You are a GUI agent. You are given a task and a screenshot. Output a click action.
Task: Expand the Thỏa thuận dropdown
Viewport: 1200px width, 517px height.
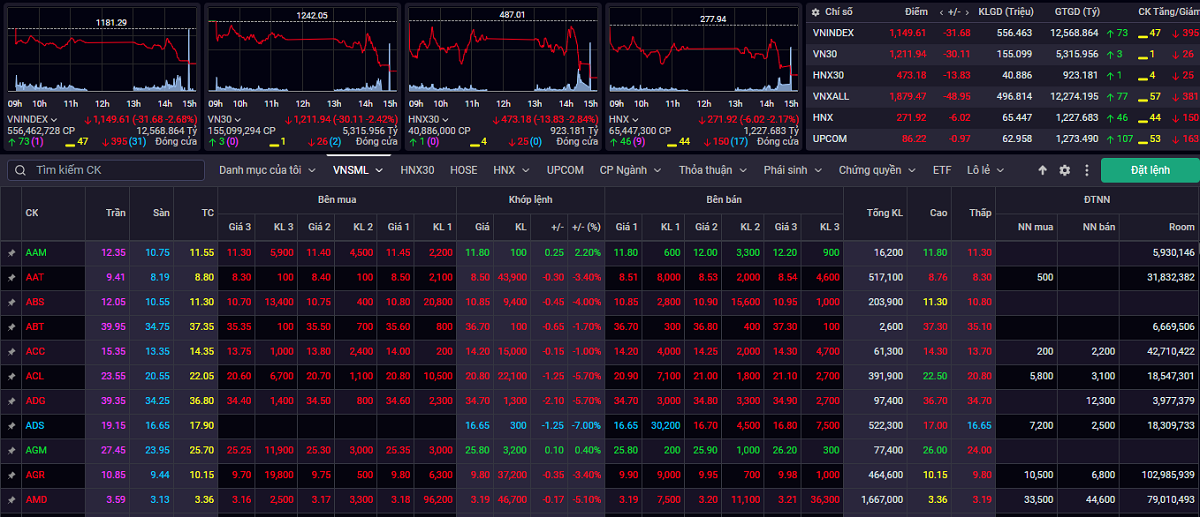point(712,170)
